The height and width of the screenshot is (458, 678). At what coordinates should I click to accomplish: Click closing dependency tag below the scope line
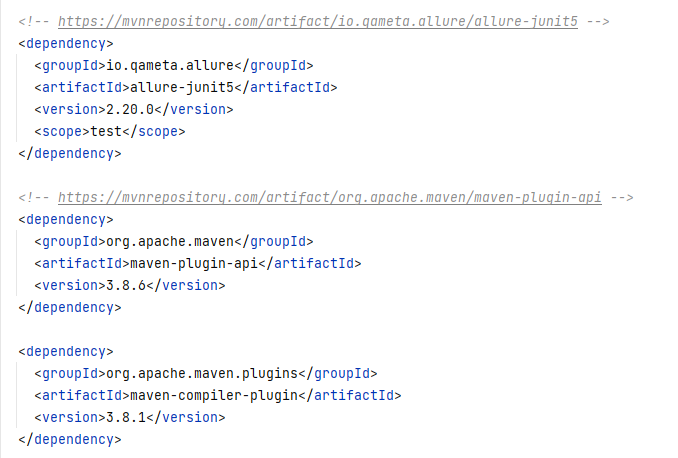point(70,154)
